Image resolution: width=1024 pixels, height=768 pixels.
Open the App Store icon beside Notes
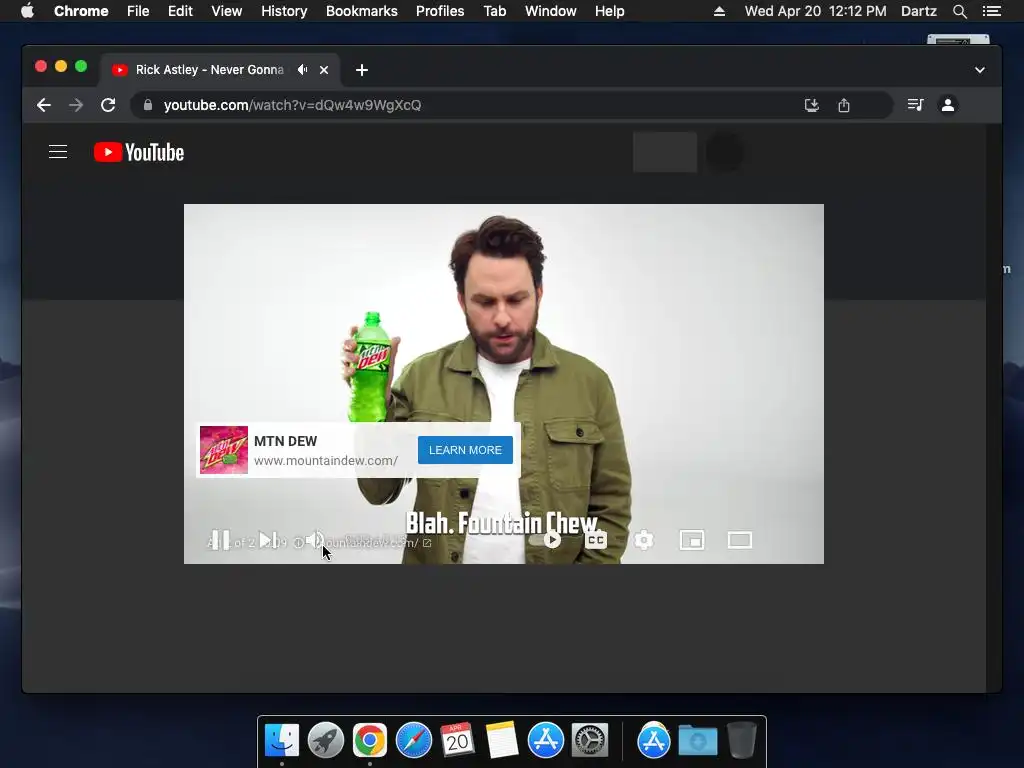point(545,740)
